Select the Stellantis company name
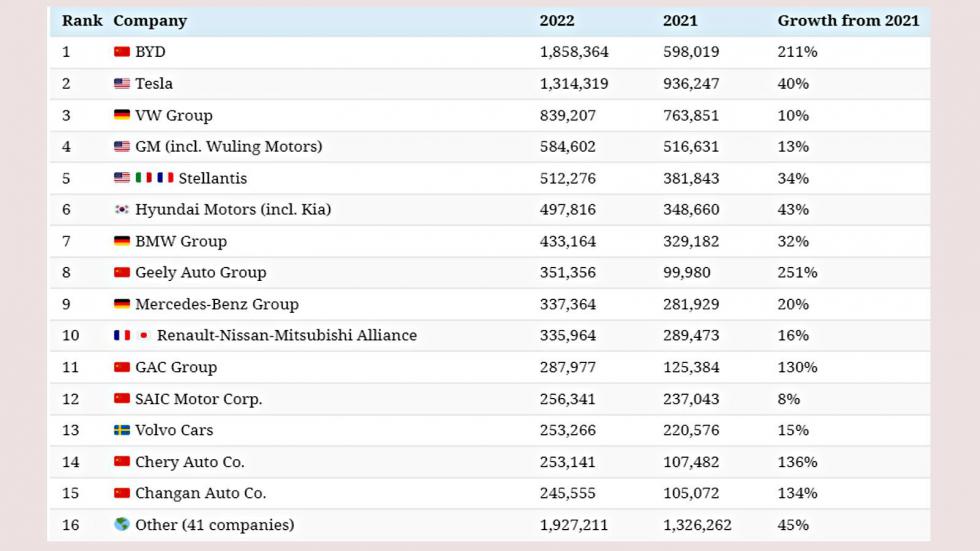Screen dimensions: 980x551 pos(212,178)
